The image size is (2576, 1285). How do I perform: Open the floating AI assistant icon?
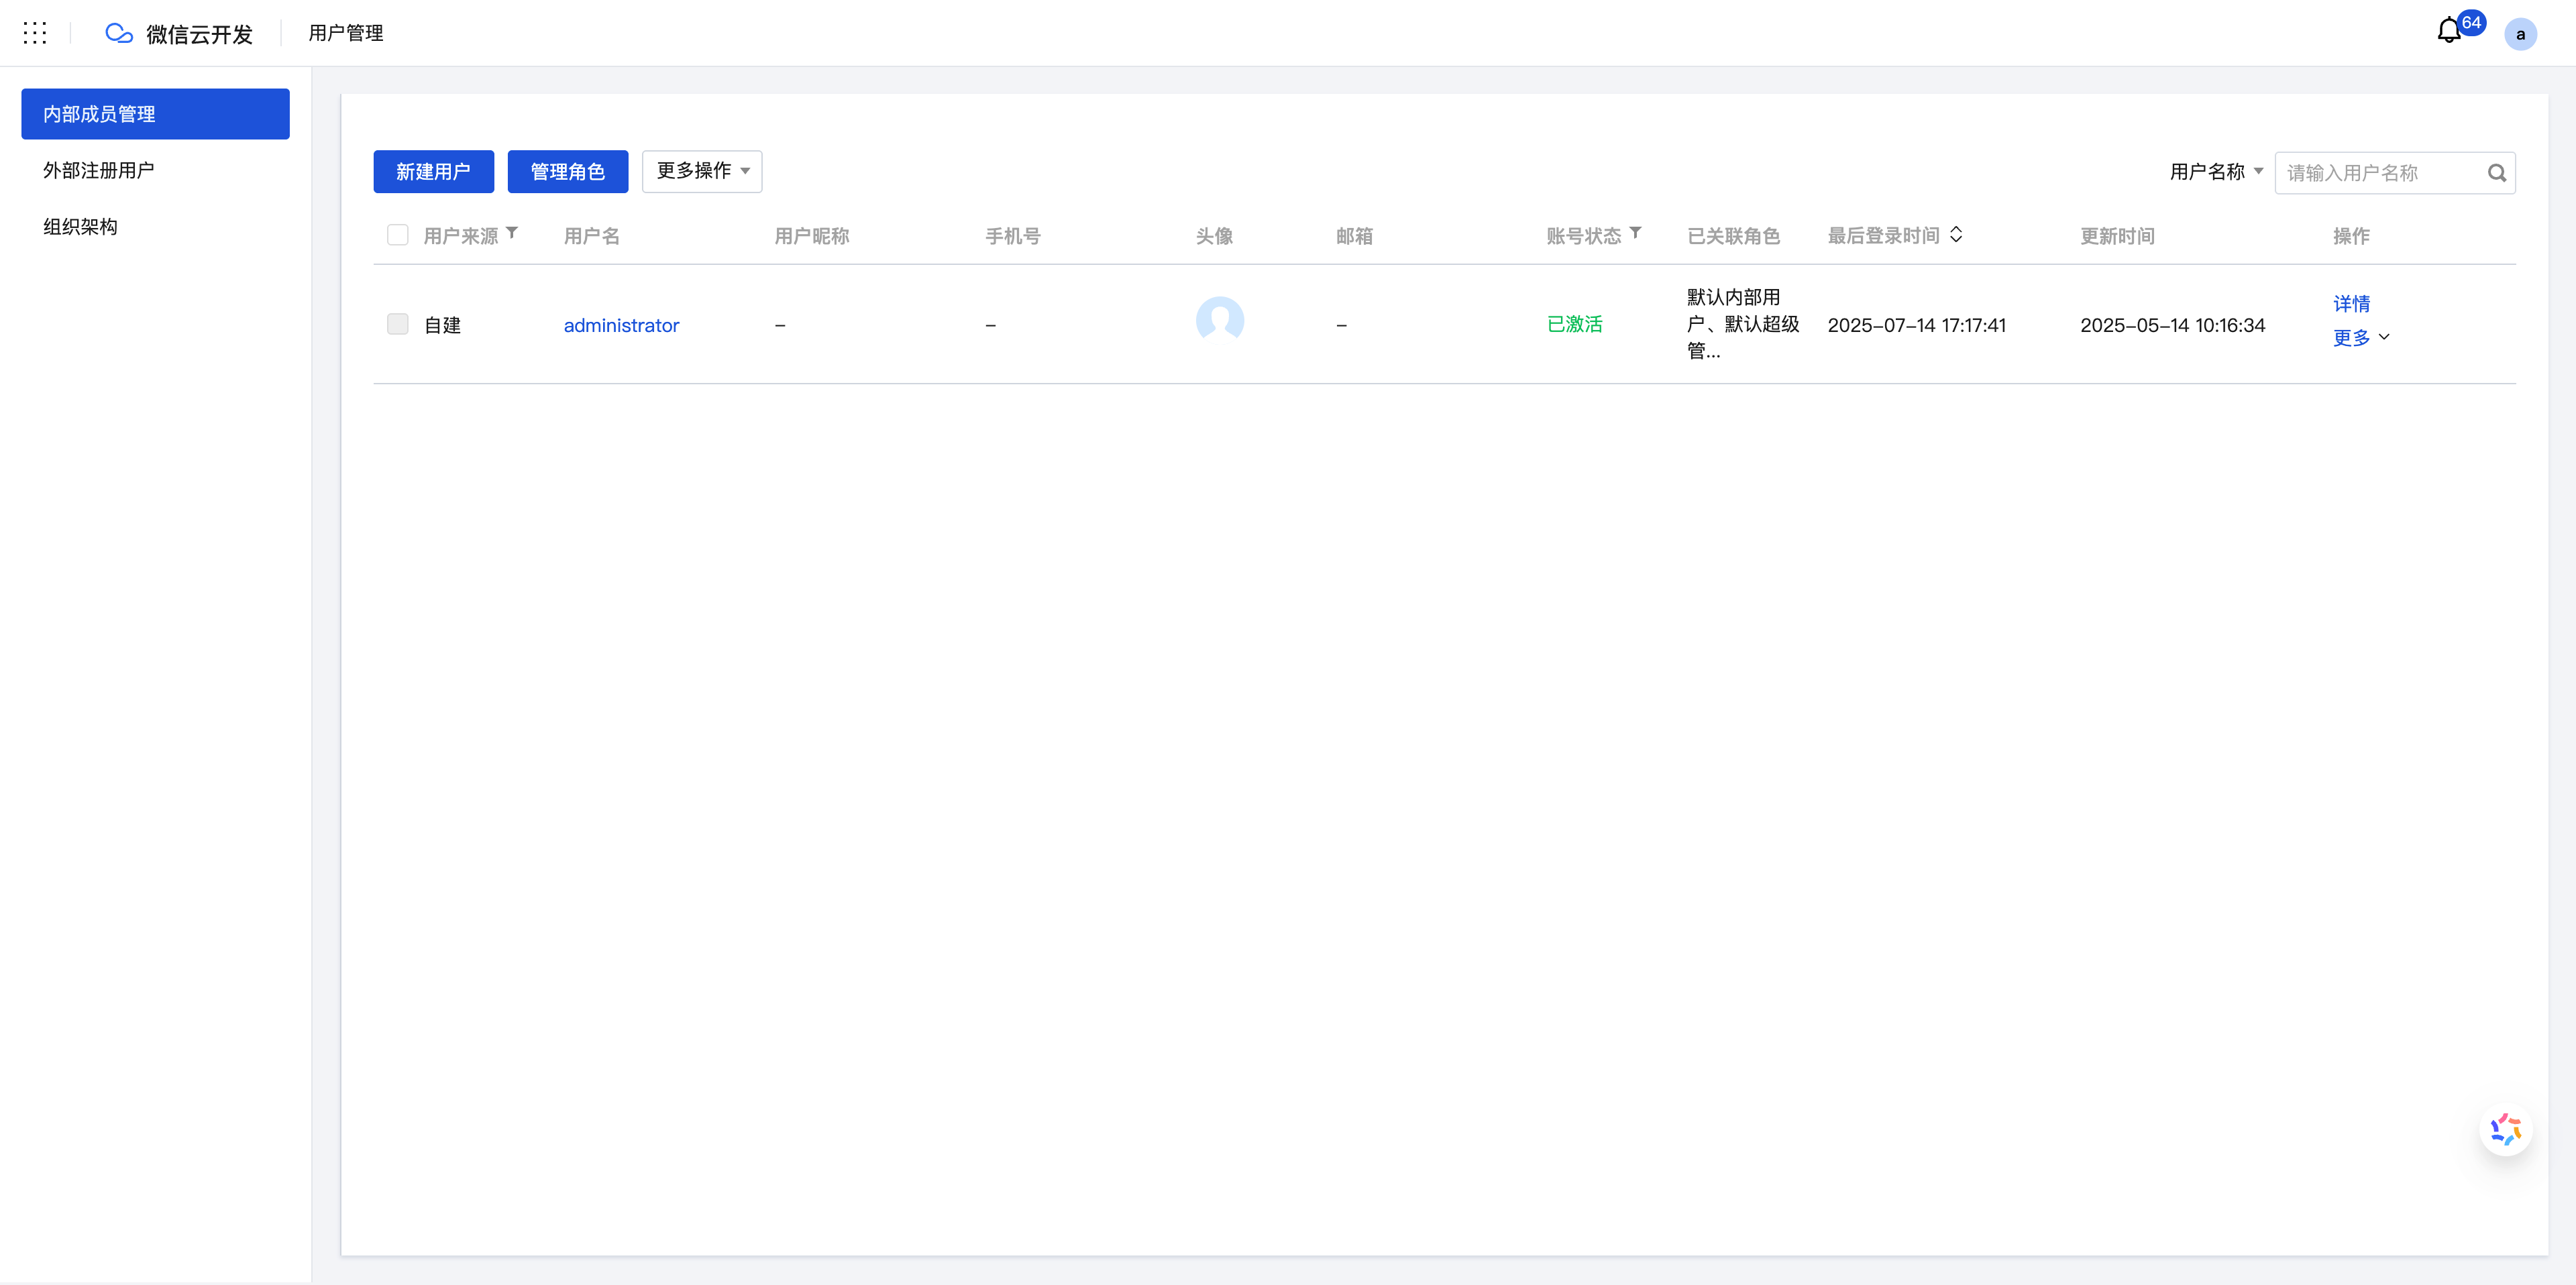[x=2505, y=1130]
